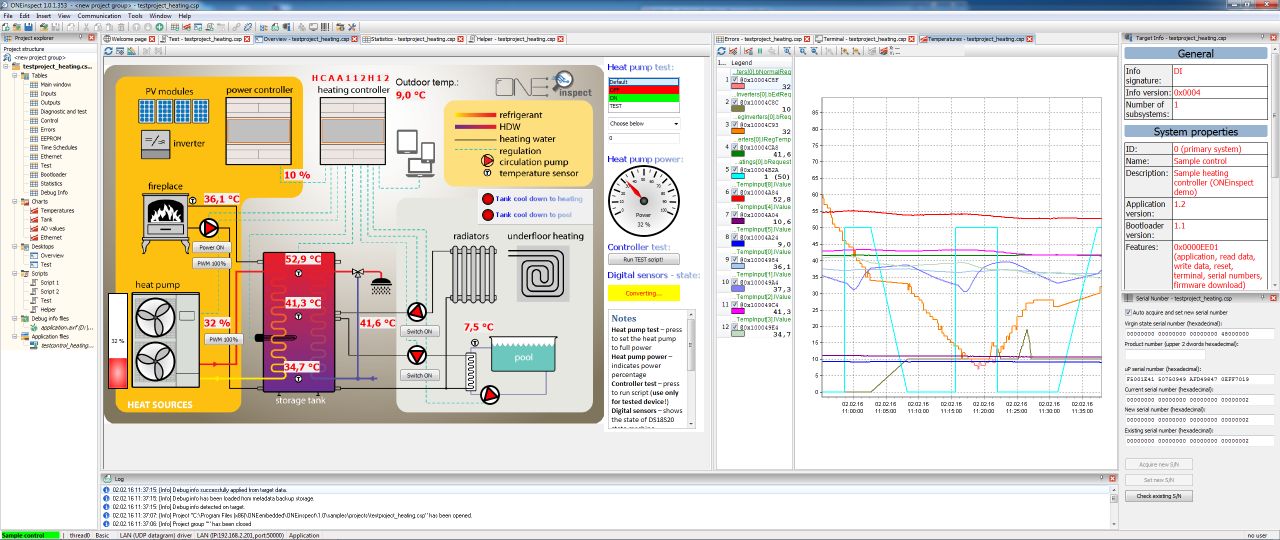Toggle legend checkbox for series 6 value 52,8

(735, 191)
